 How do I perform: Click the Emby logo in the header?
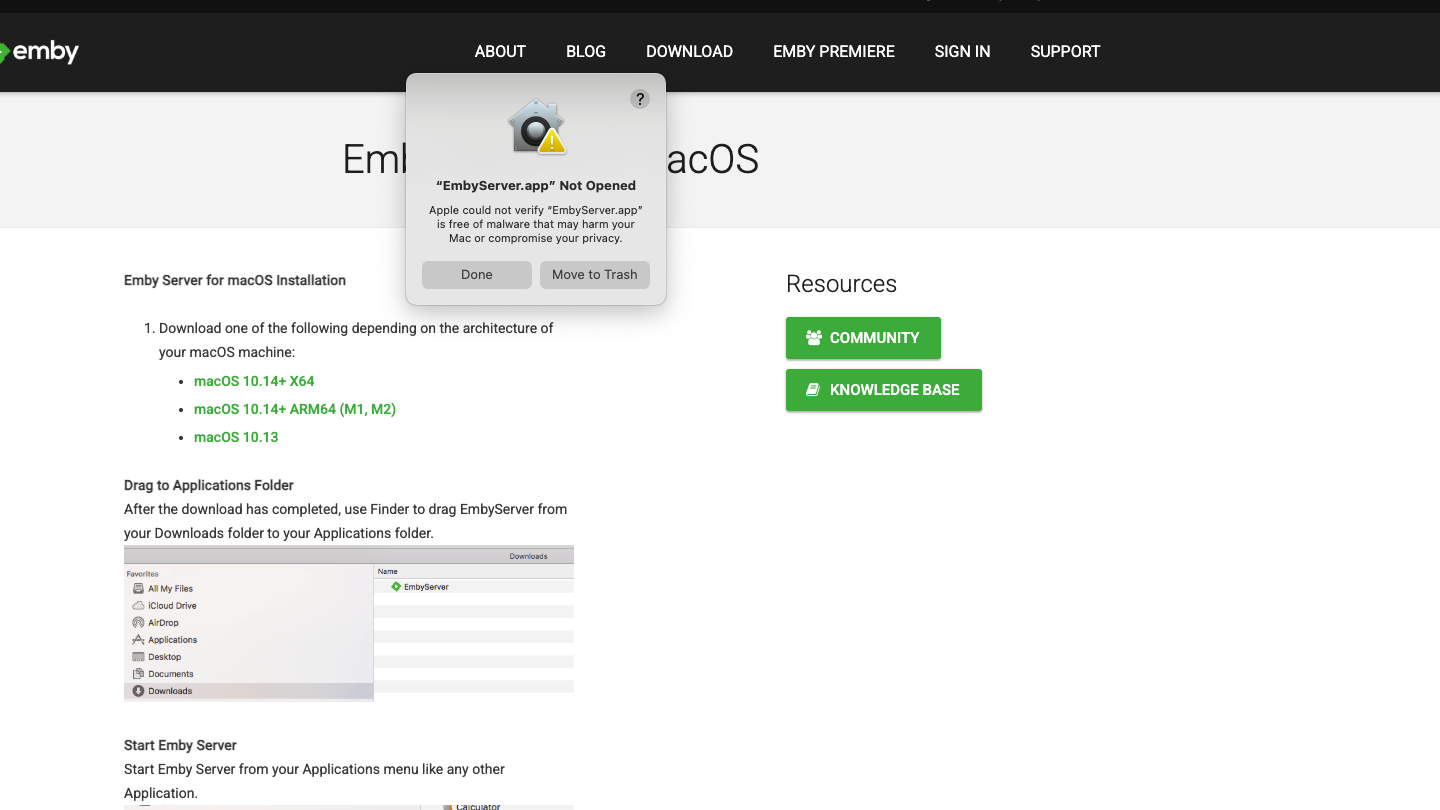[x=38, y=52]
